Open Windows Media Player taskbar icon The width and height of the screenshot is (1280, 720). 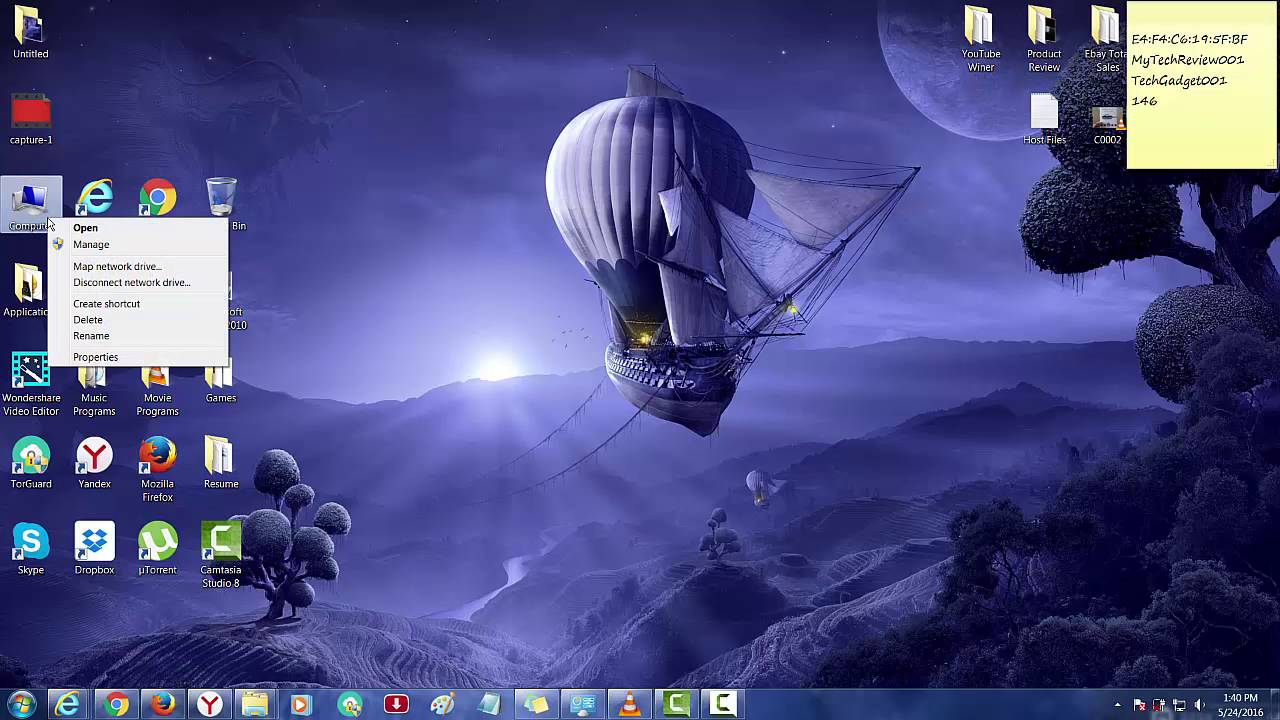click(x=301, y=705)
